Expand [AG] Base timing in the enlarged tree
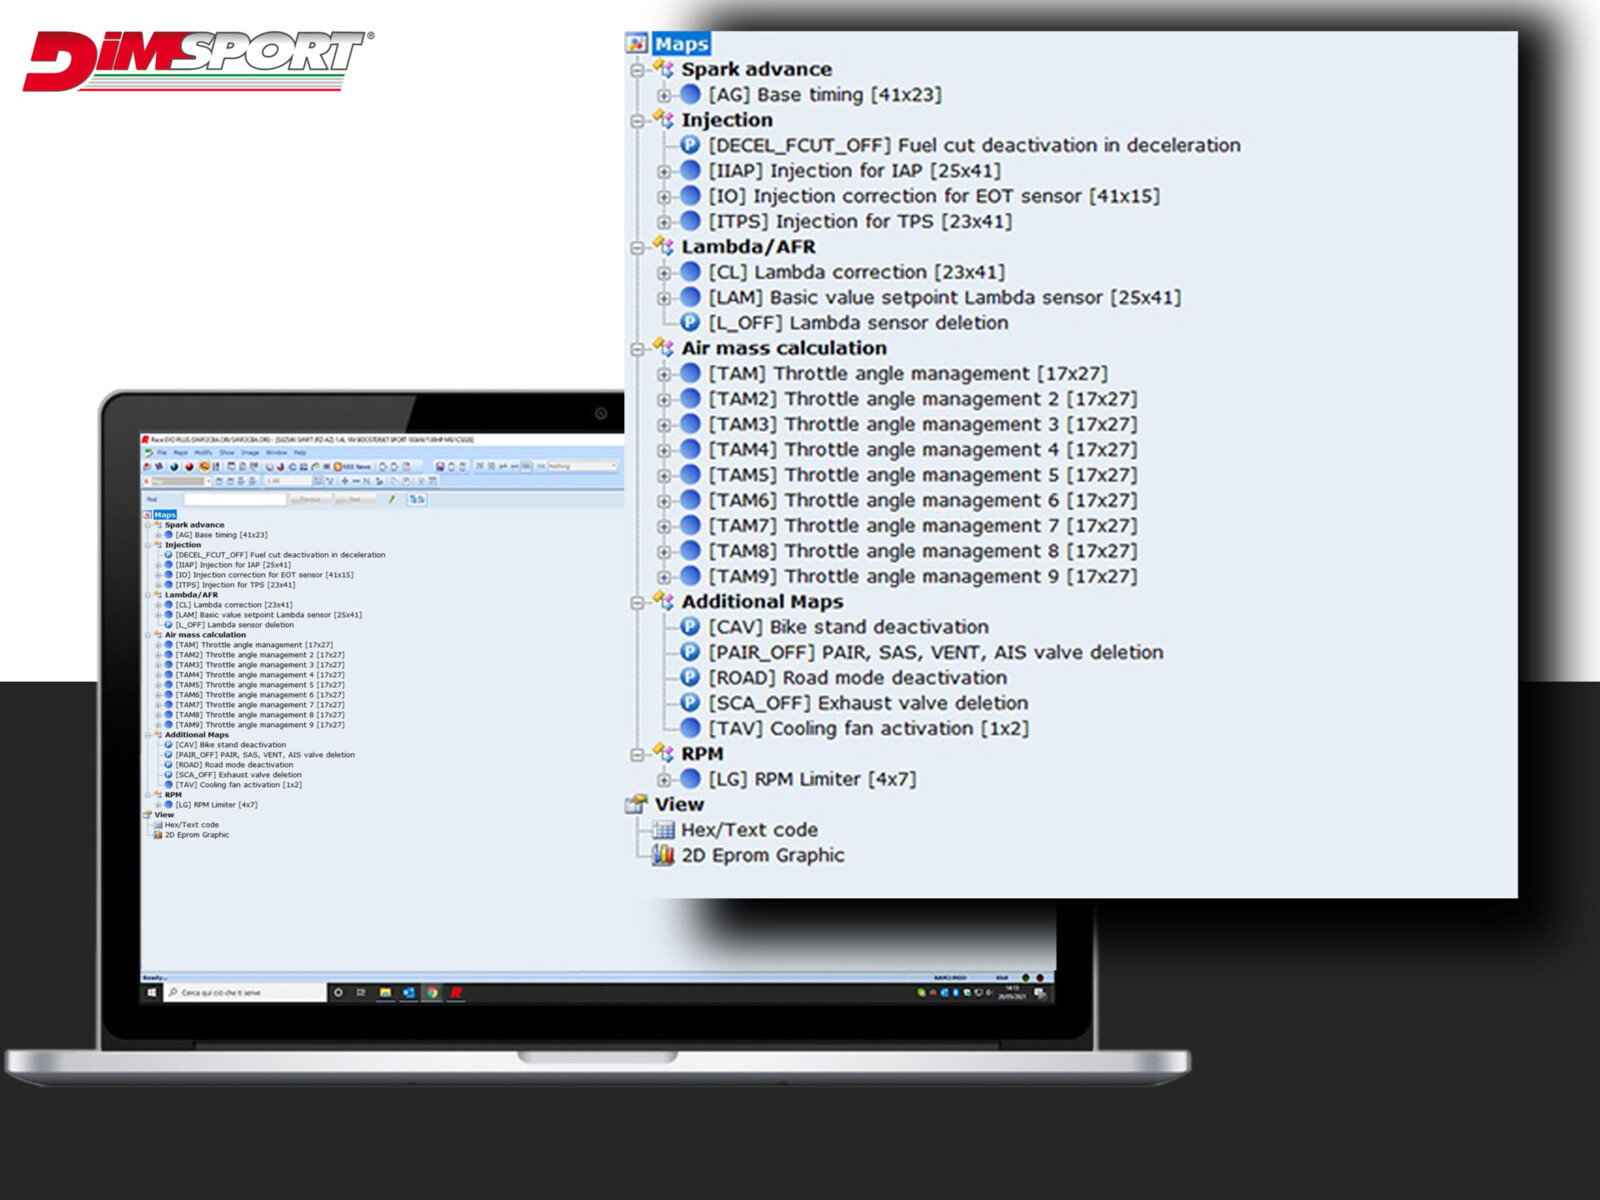Image resolution: width=1600 pixels, height=1200 pixels. pyautogui.click(x=664, y=95)
